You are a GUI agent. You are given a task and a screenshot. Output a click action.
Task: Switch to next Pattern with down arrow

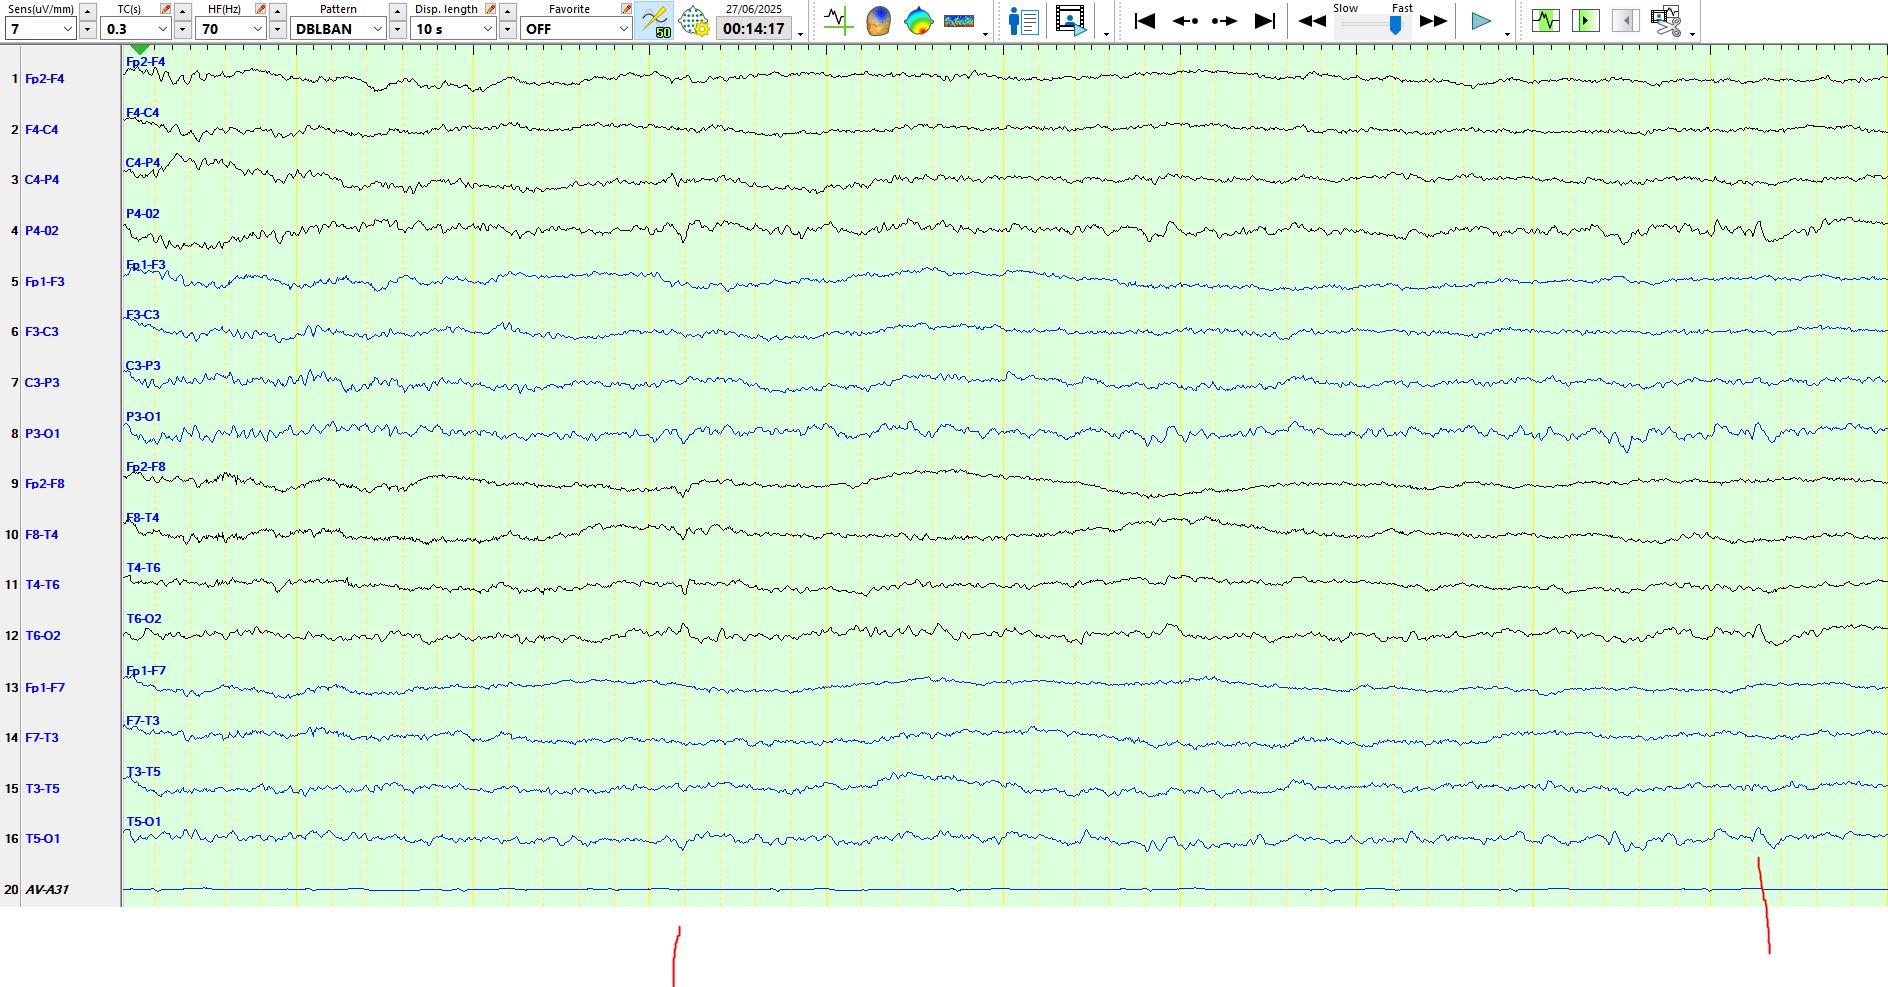pos(397,30)
